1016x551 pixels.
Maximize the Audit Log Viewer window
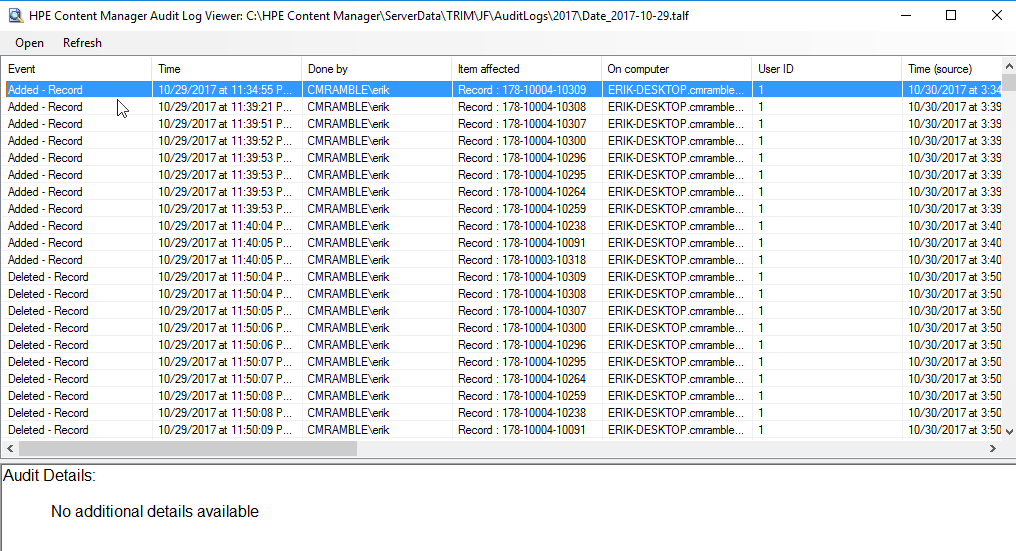click(x=951, y=15)
